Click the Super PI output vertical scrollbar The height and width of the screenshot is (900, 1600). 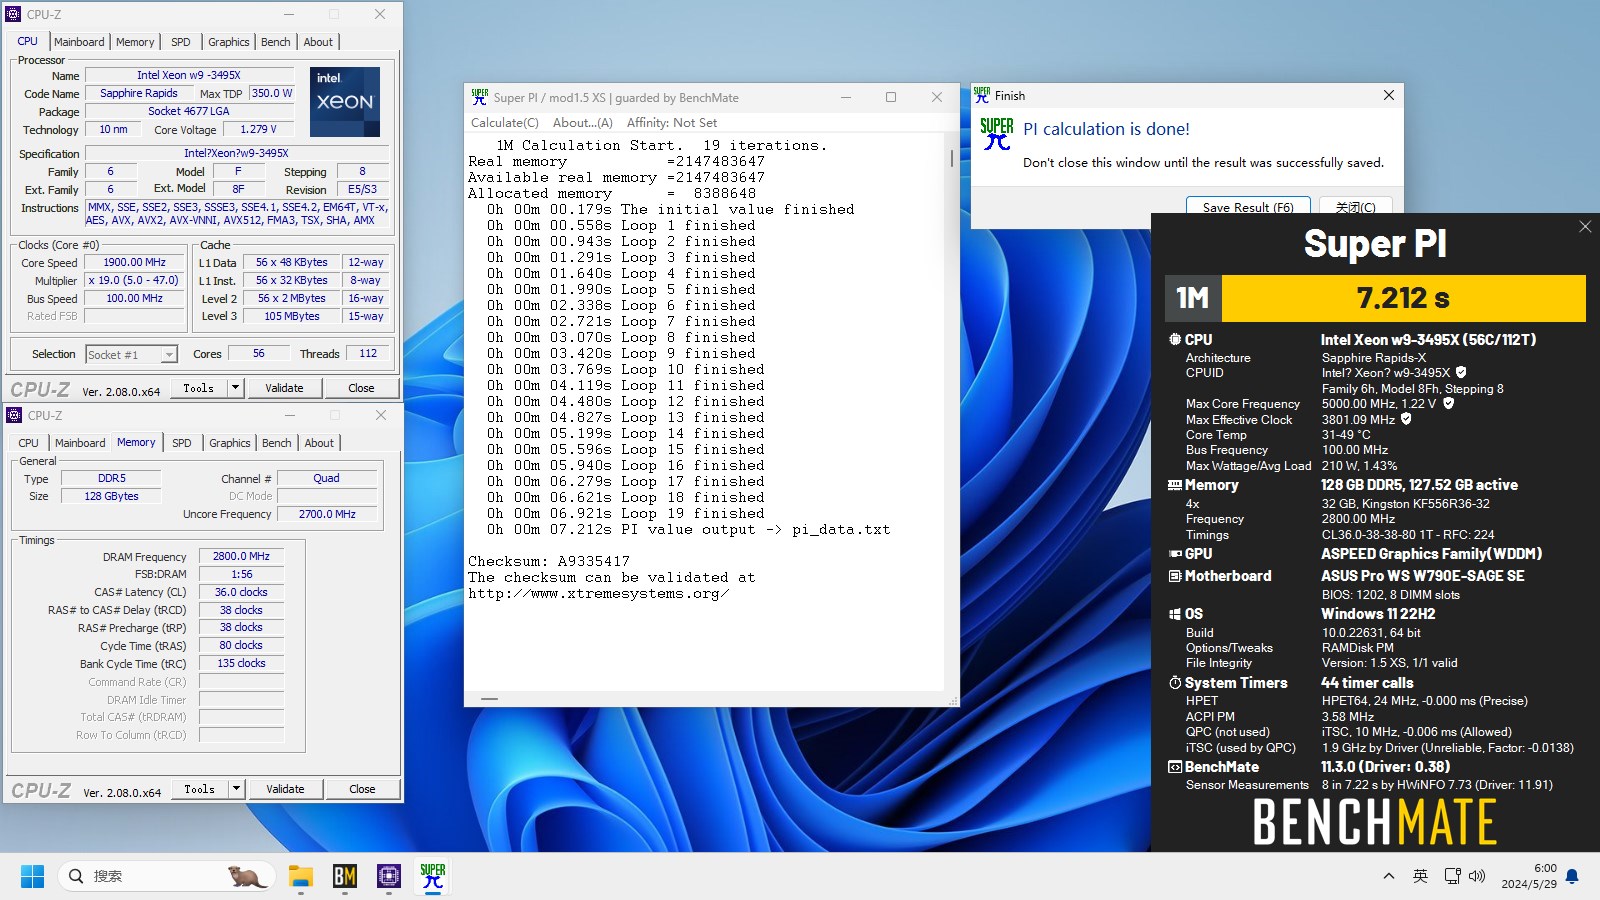(x=951, y=410)
